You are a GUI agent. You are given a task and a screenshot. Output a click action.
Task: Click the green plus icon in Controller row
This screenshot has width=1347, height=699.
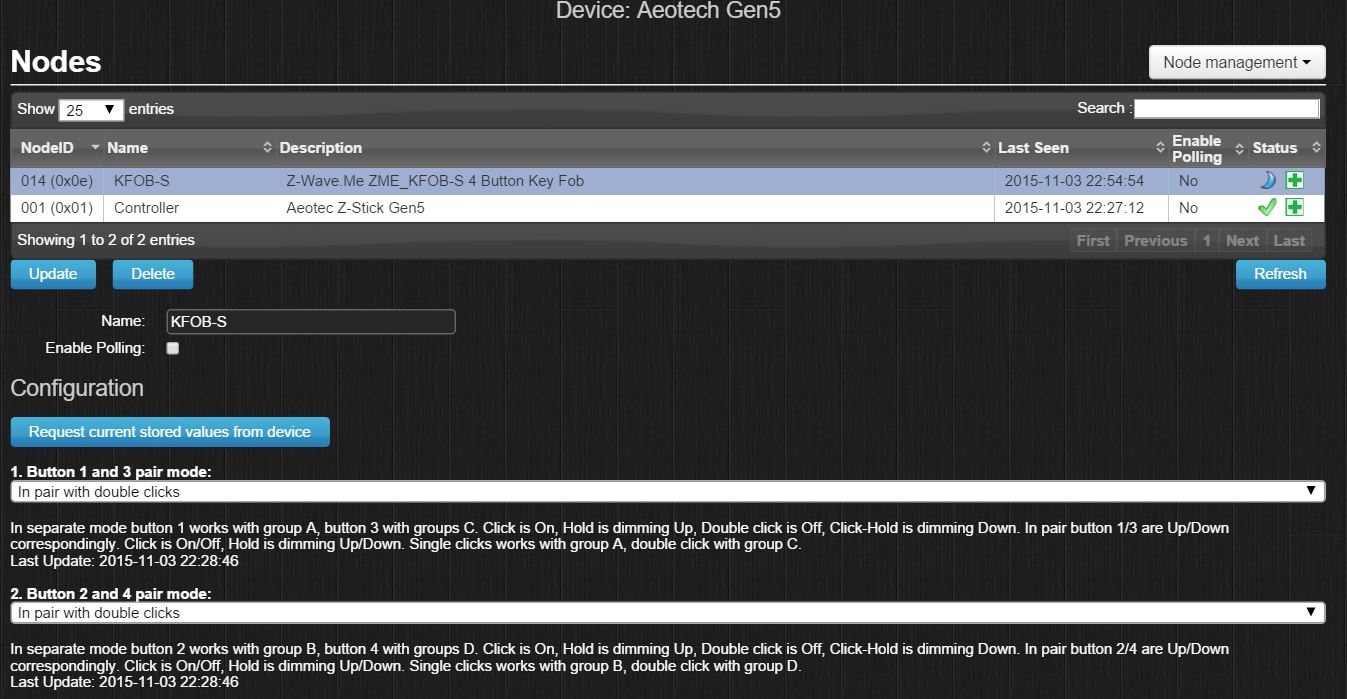pos(1294,208)
